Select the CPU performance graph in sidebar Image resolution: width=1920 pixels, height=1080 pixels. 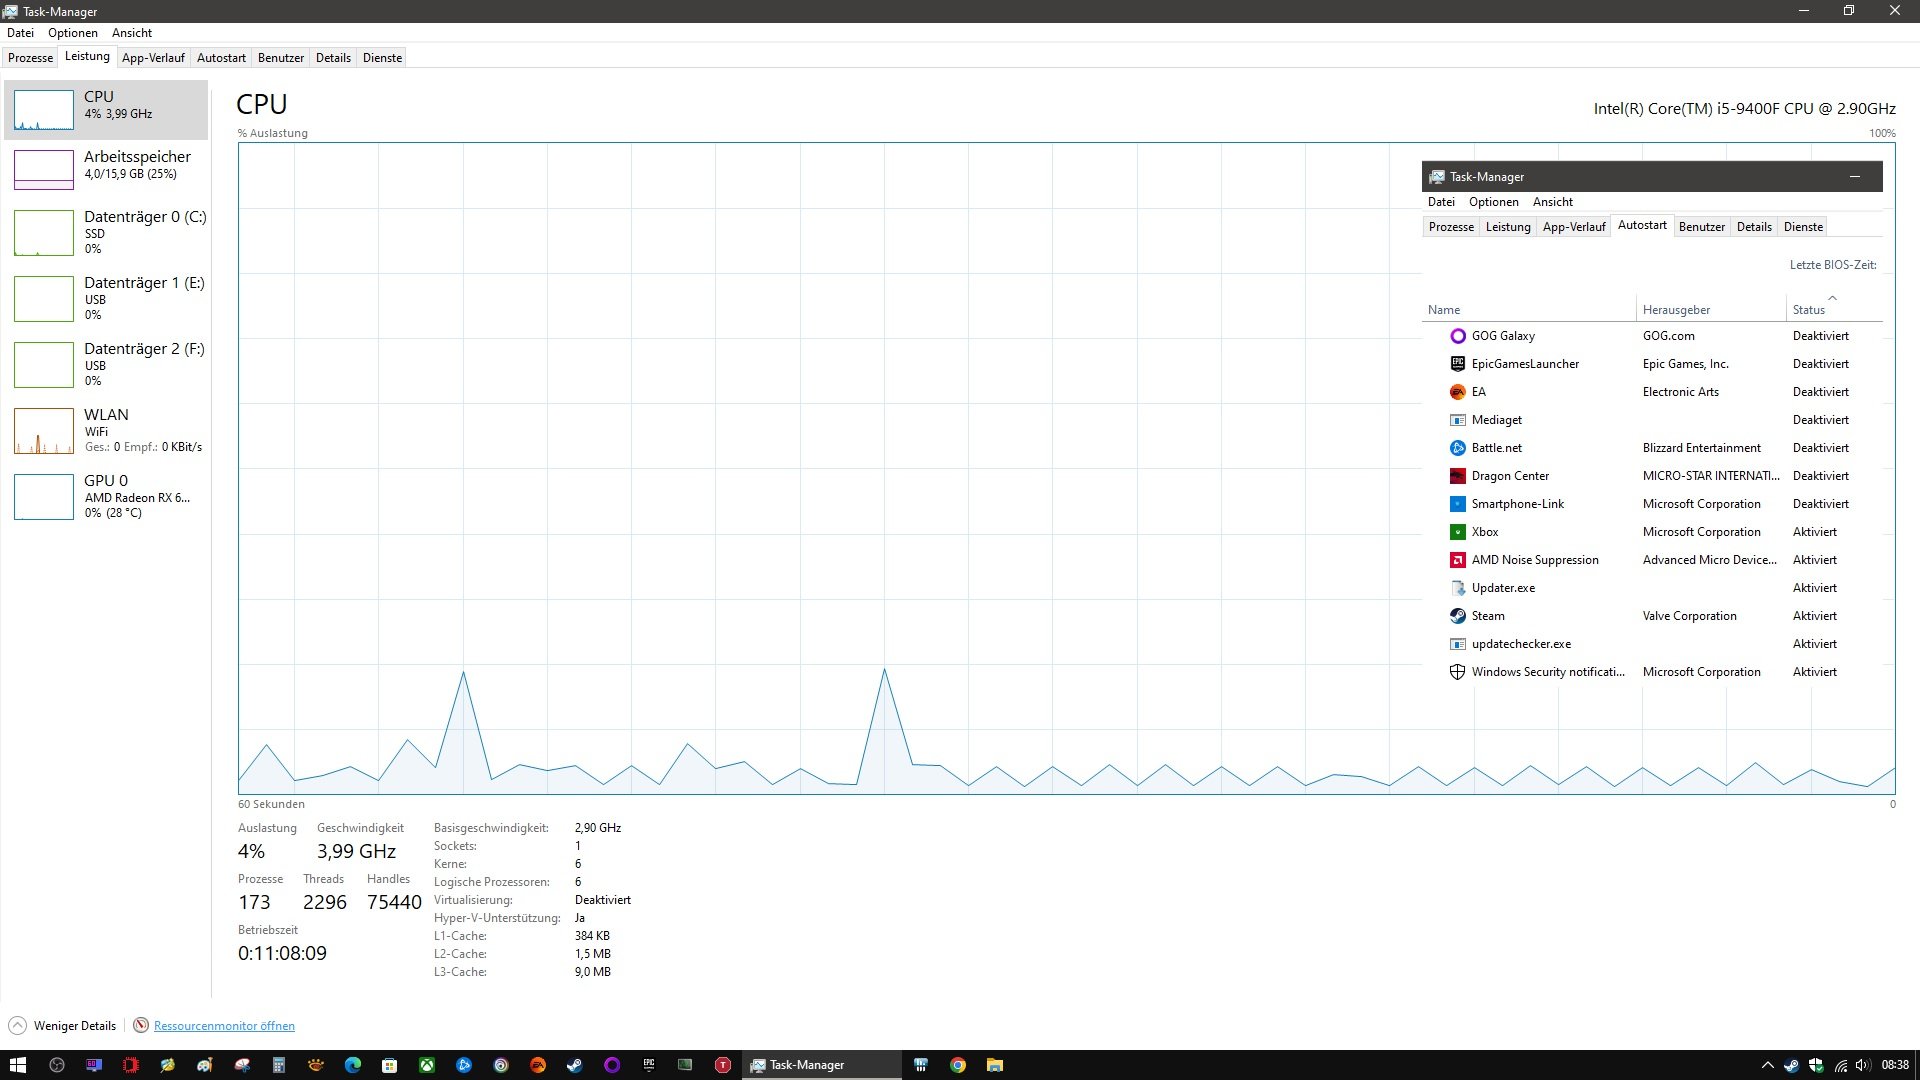[106, 109]
